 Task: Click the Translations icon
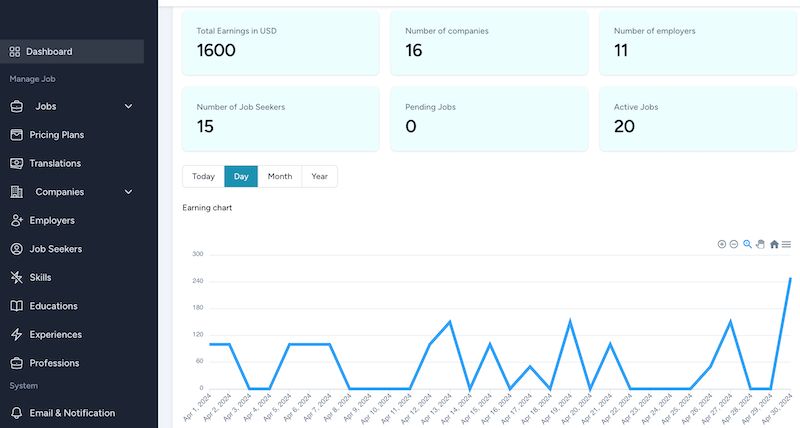point(16,163)
